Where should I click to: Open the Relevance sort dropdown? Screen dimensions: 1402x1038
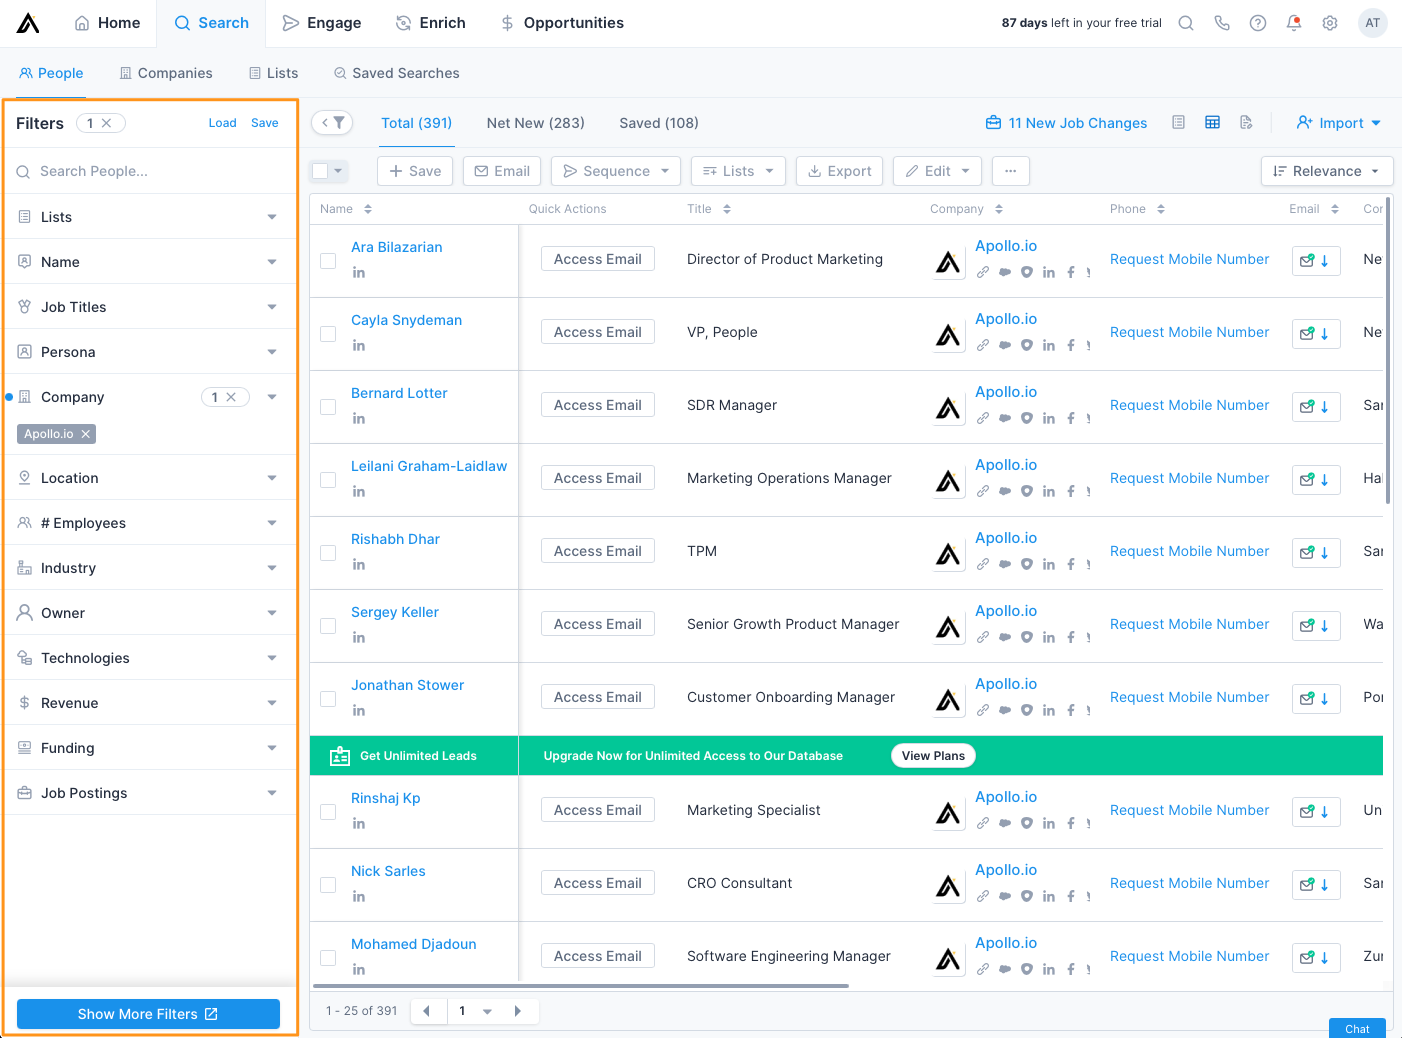tap(1327, 171)
